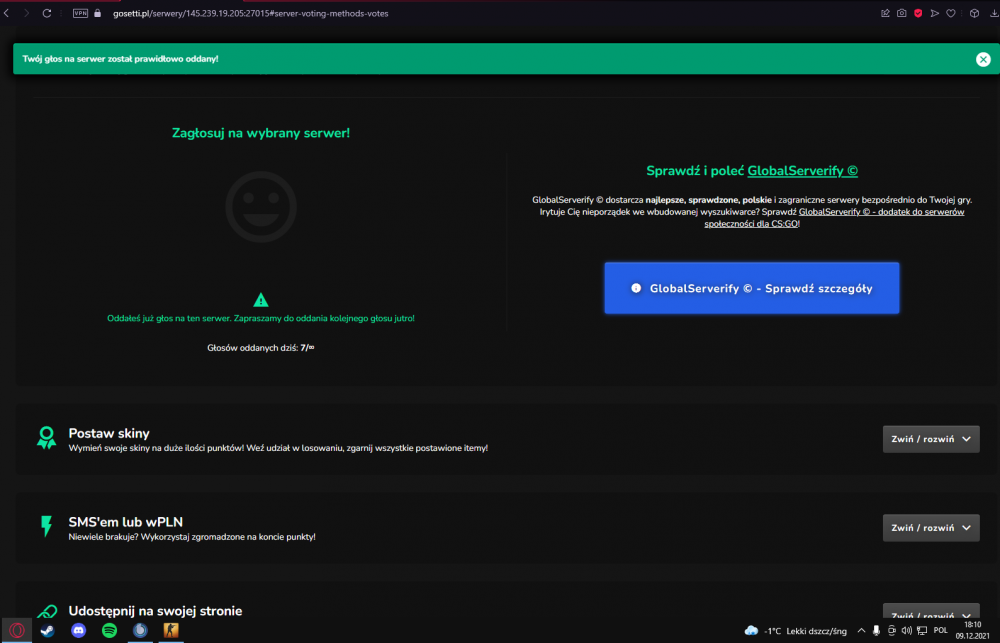This screenshot has width=1000, height=643.
Task: Open the clock showing 18:10
Action: 973,630
